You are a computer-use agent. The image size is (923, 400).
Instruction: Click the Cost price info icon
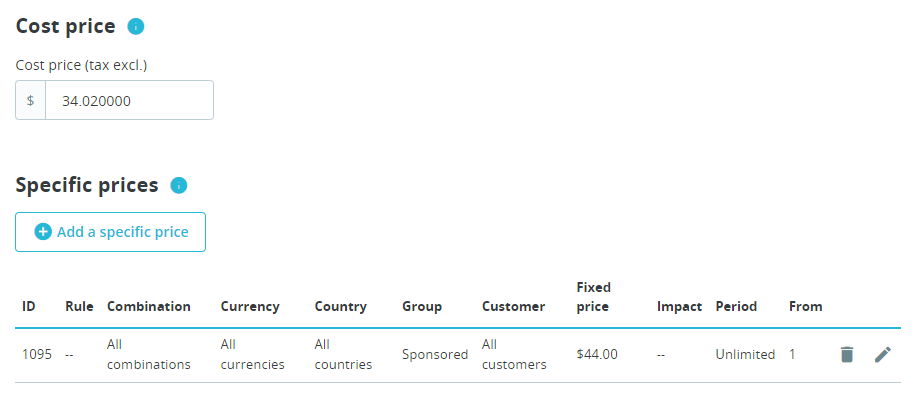tap(136, 27)
